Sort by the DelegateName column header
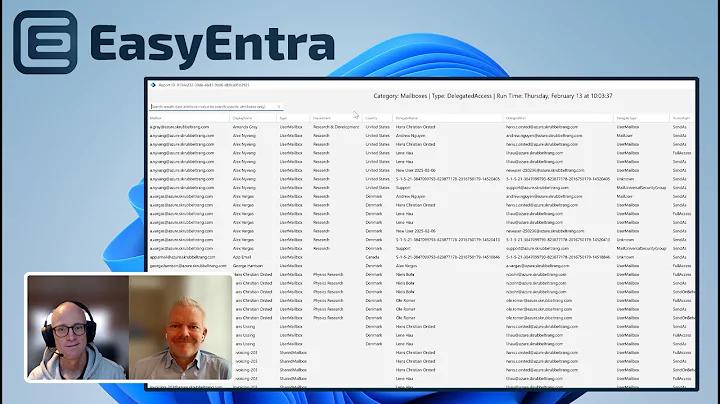Image resolution: width=720 pixels, height=404 pixels. click(x=407, y=118)
